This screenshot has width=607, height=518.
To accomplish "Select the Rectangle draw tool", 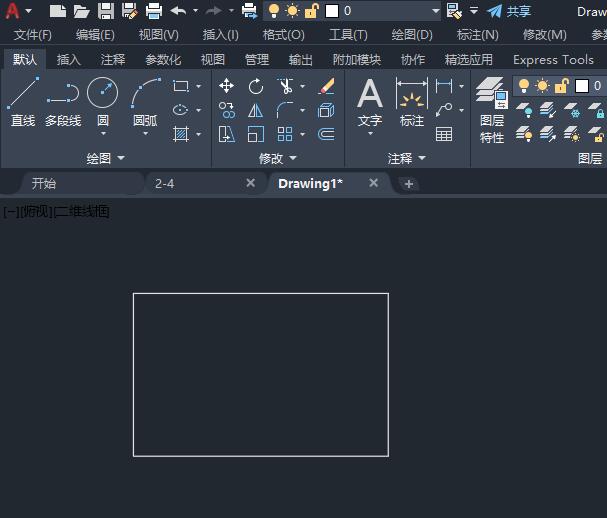I will click(180, 86).
